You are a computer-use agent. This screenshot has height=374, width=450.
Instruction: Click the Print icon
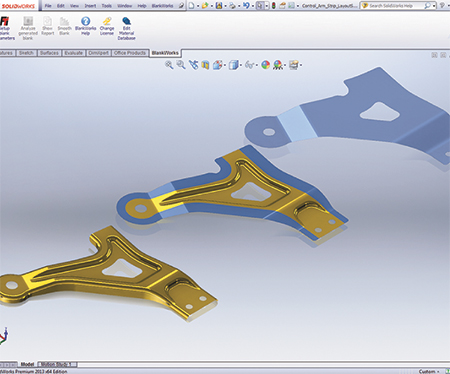point(232,6)
